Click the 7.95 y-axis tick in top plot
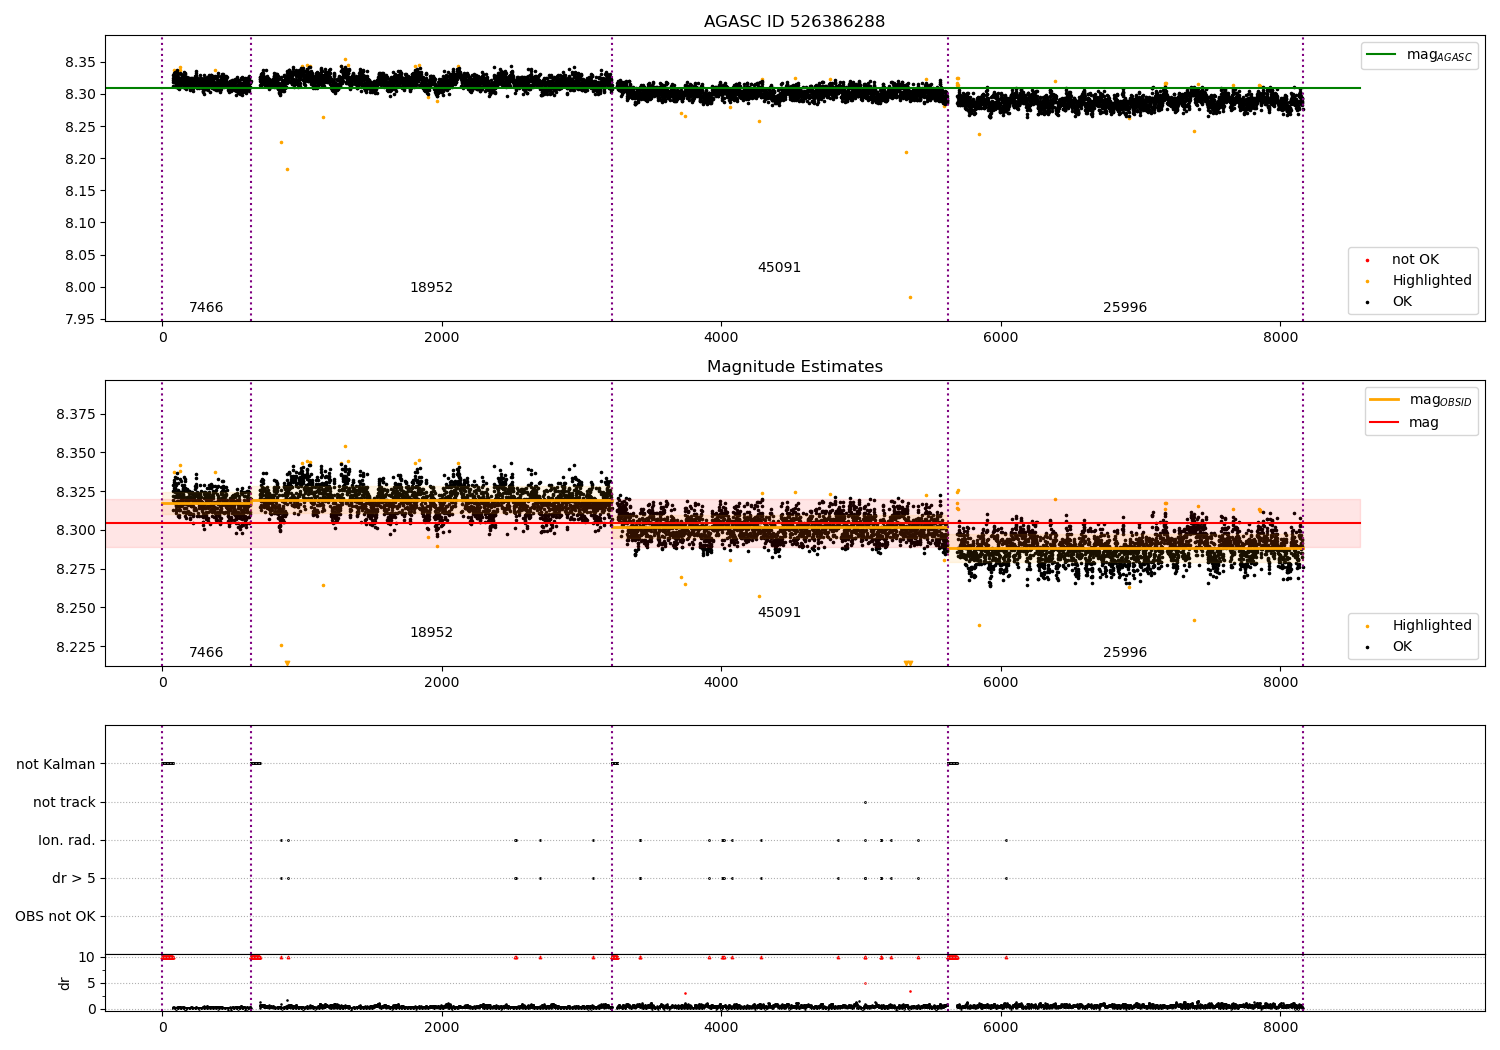This screenshot has height=1050, width=1500. (80, 320)
